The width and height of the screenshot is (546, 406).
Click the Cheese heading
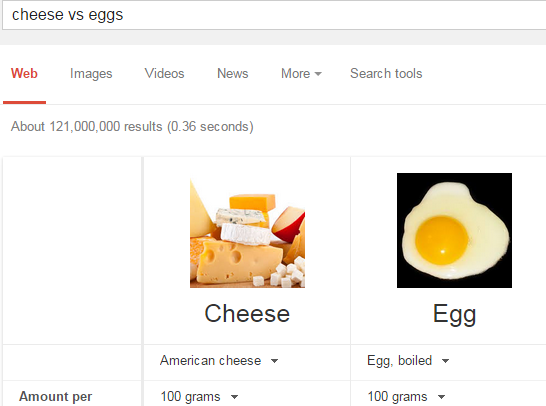[x=247, y=313]
